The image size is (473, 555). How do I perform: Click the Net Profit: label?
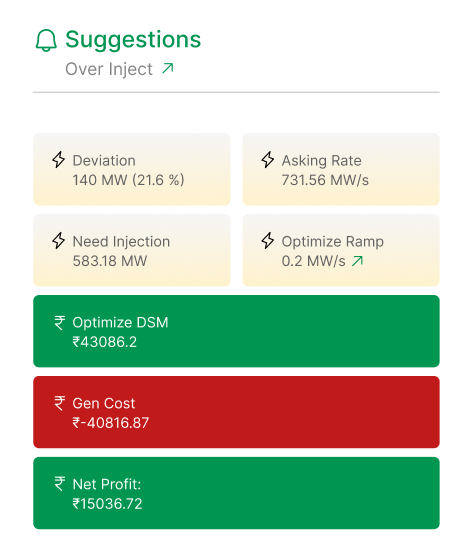click(107, 484)
